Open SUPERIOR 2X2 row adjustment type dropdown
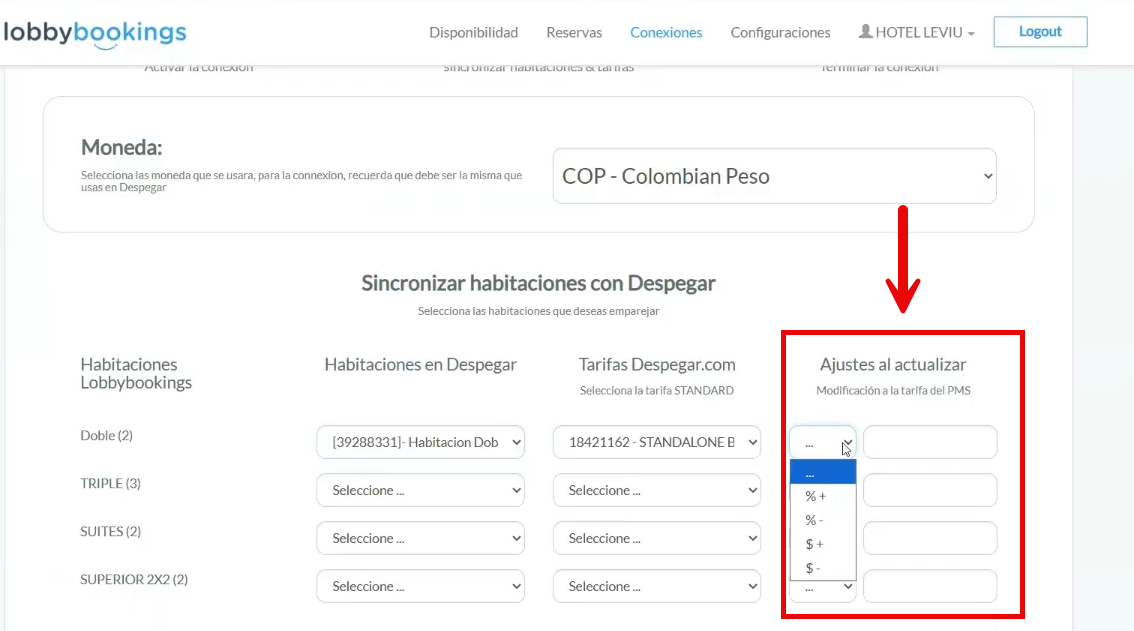 pos(822,590)
